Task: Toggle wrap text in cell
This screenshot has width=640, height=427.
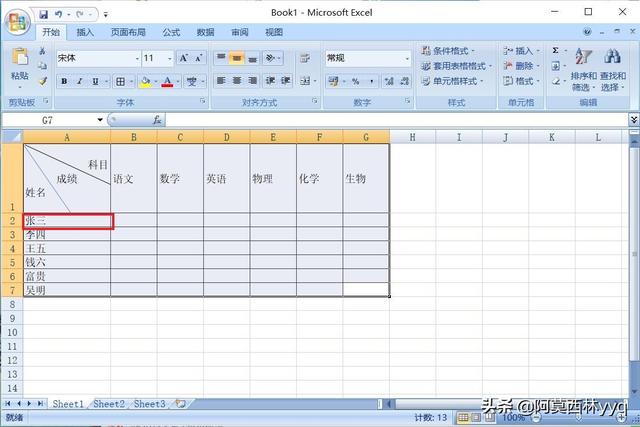Action: pos(305,58)
